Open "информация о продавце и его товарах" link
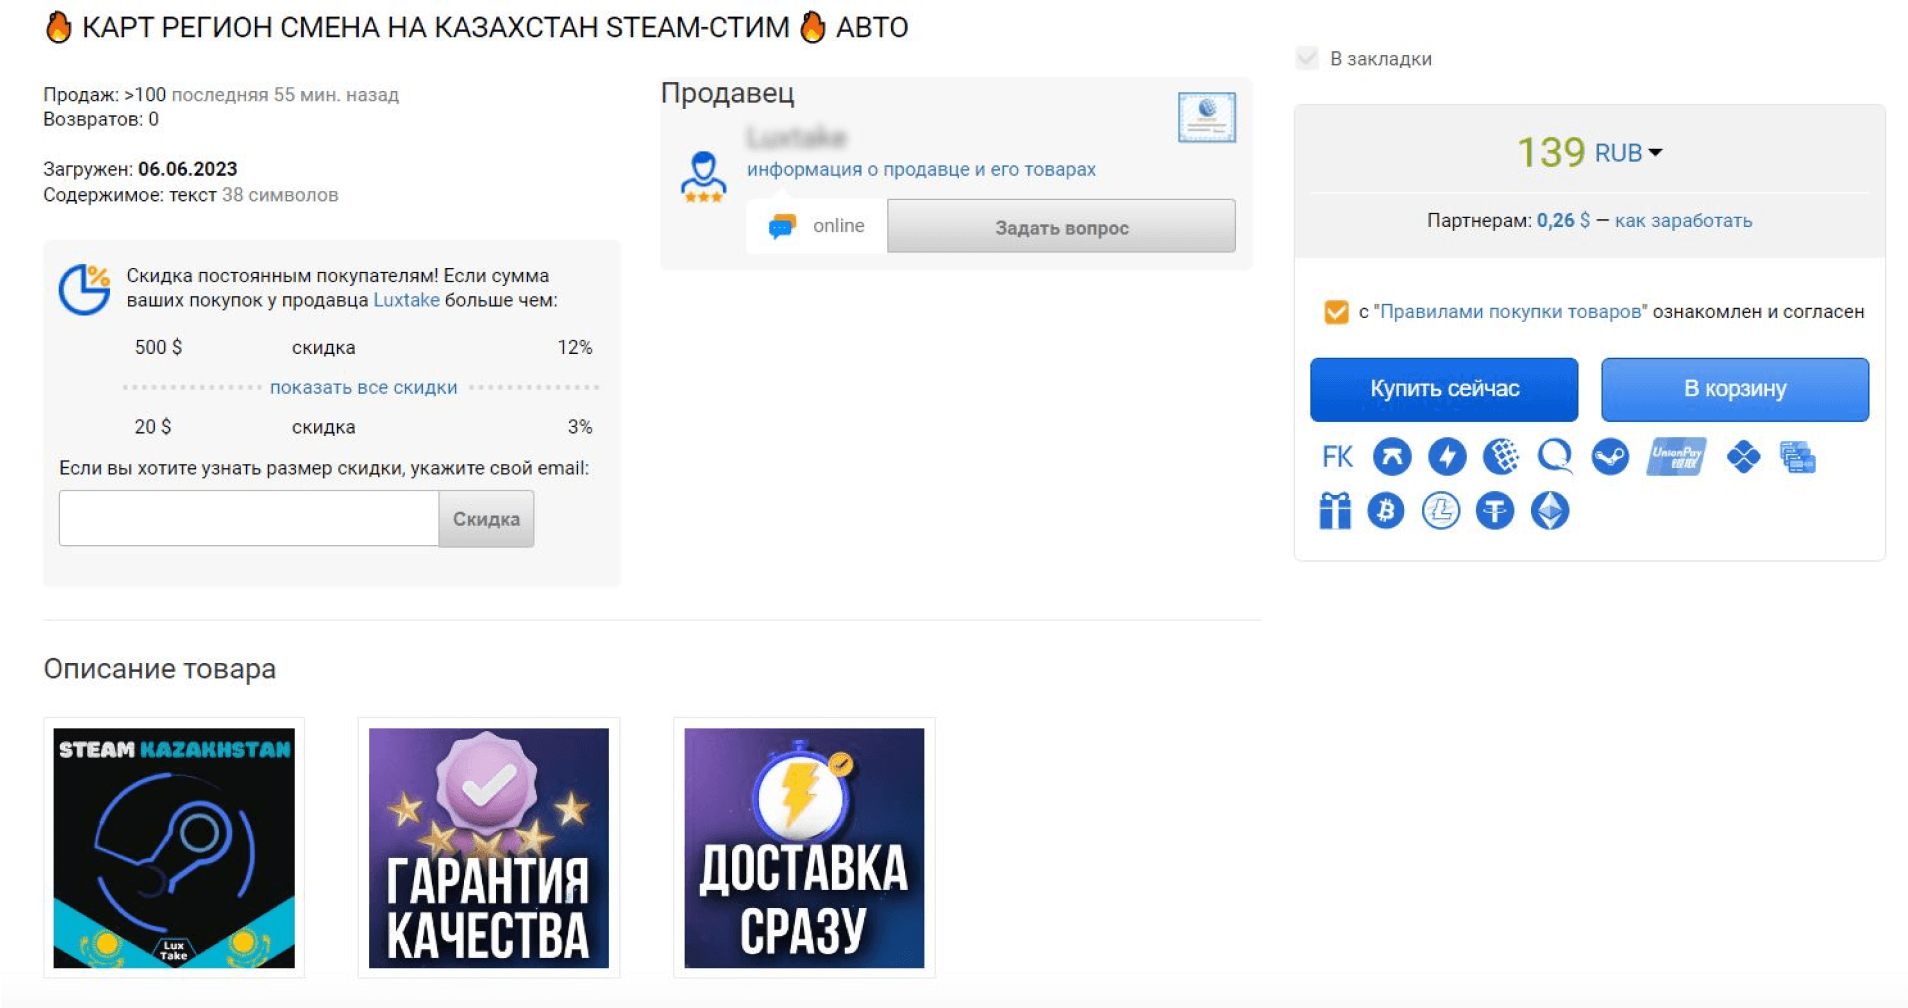The width and height of the screenshot is (1908, 1008). tap(920, 170)
